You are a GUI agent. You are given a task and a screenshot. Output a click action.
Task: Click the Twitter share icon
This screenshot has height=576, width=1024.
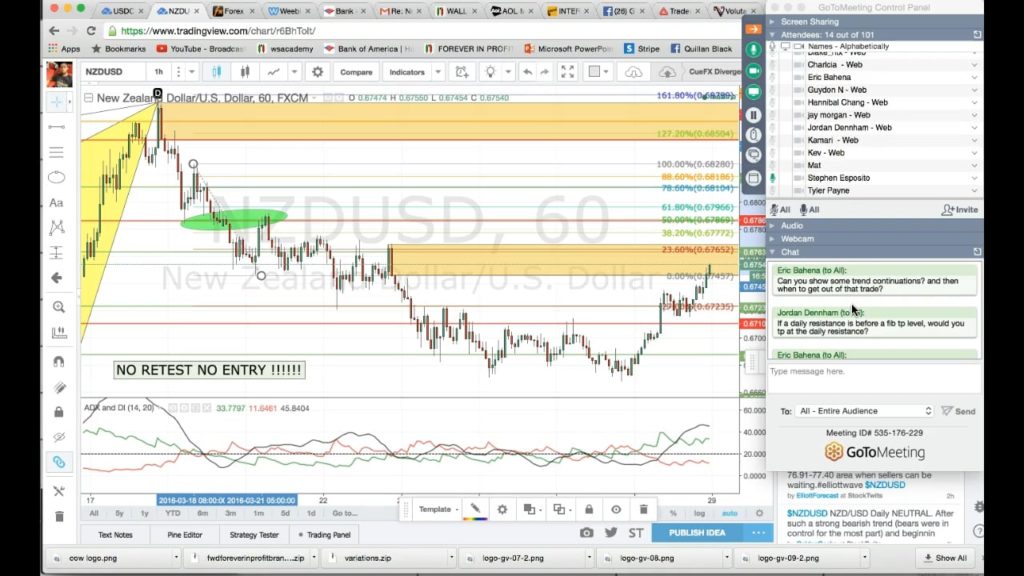[x=611, y=532]
